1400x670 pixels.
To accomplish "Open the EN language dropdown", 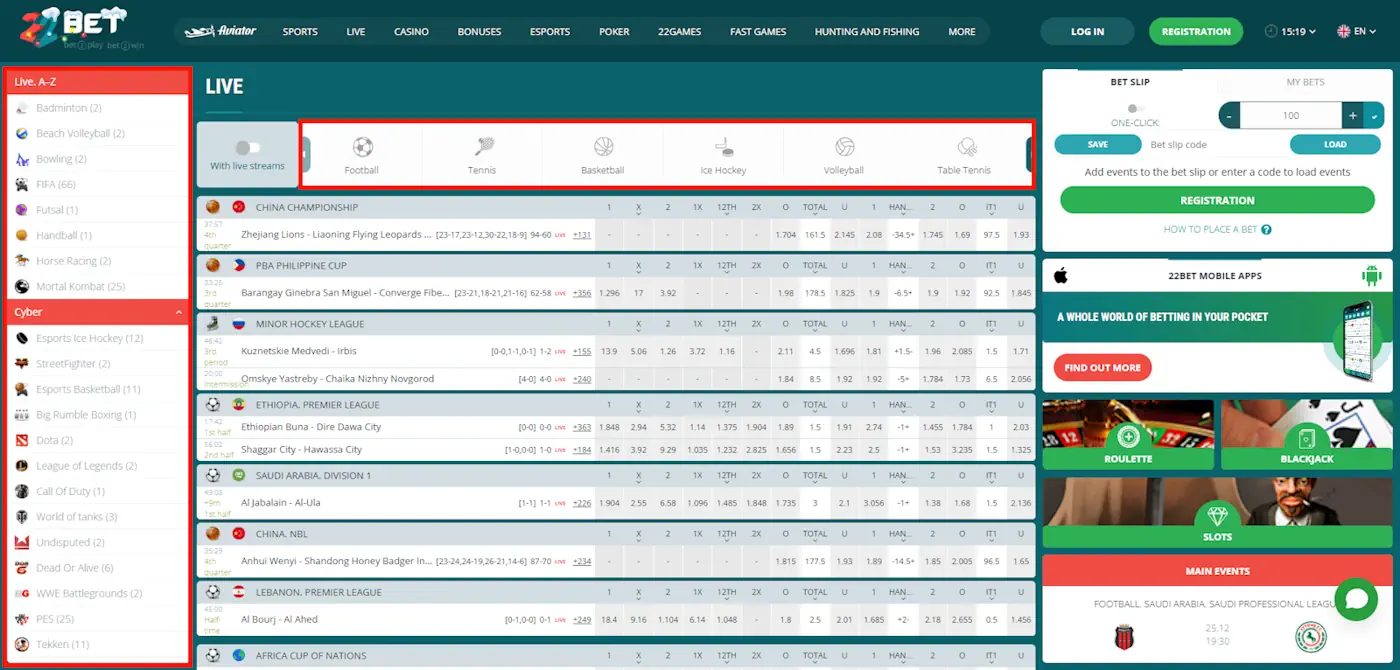I will pyautogui.click(x=1356, y=31).
